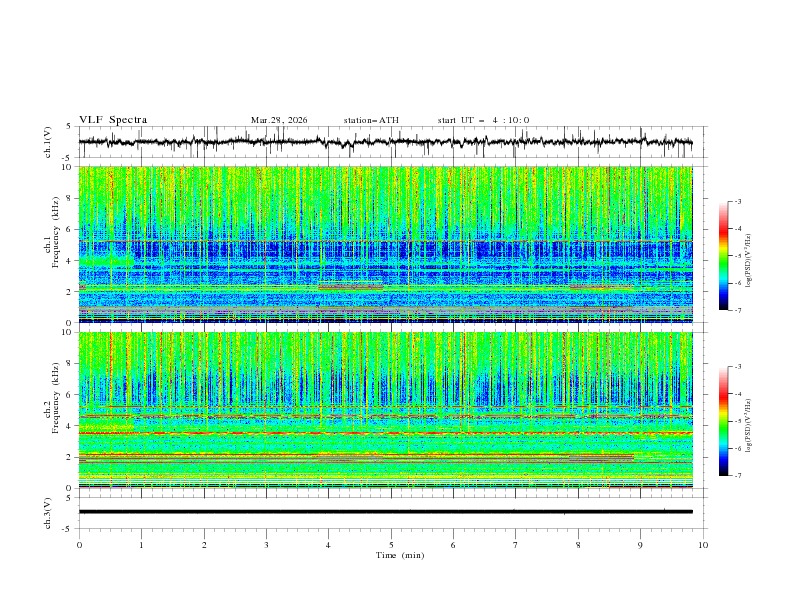This screenshot has height=612, width=792.
Task: Click the ch.3(V) axis label
Action: [x=48, y=513]
